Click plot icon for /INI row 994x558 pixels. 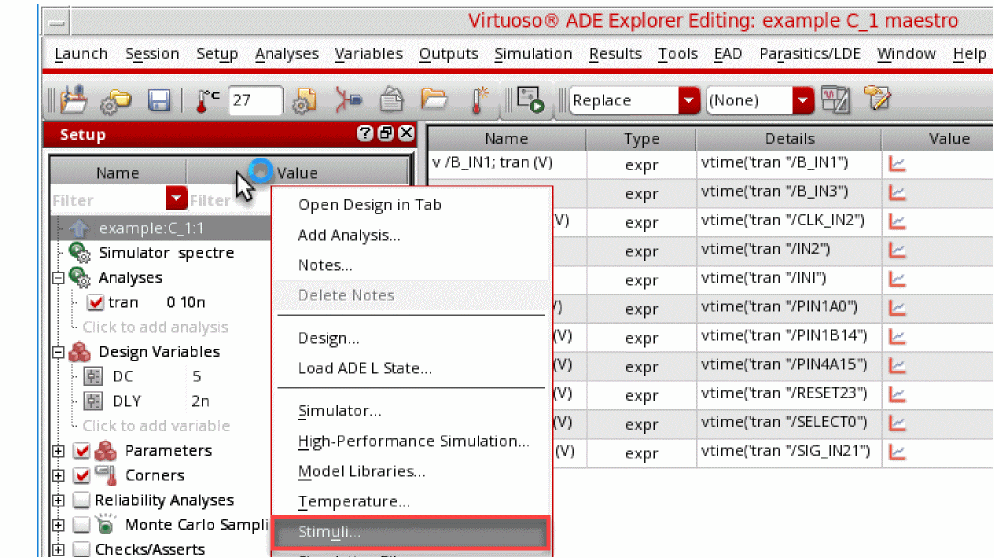(x=897, y=280)
